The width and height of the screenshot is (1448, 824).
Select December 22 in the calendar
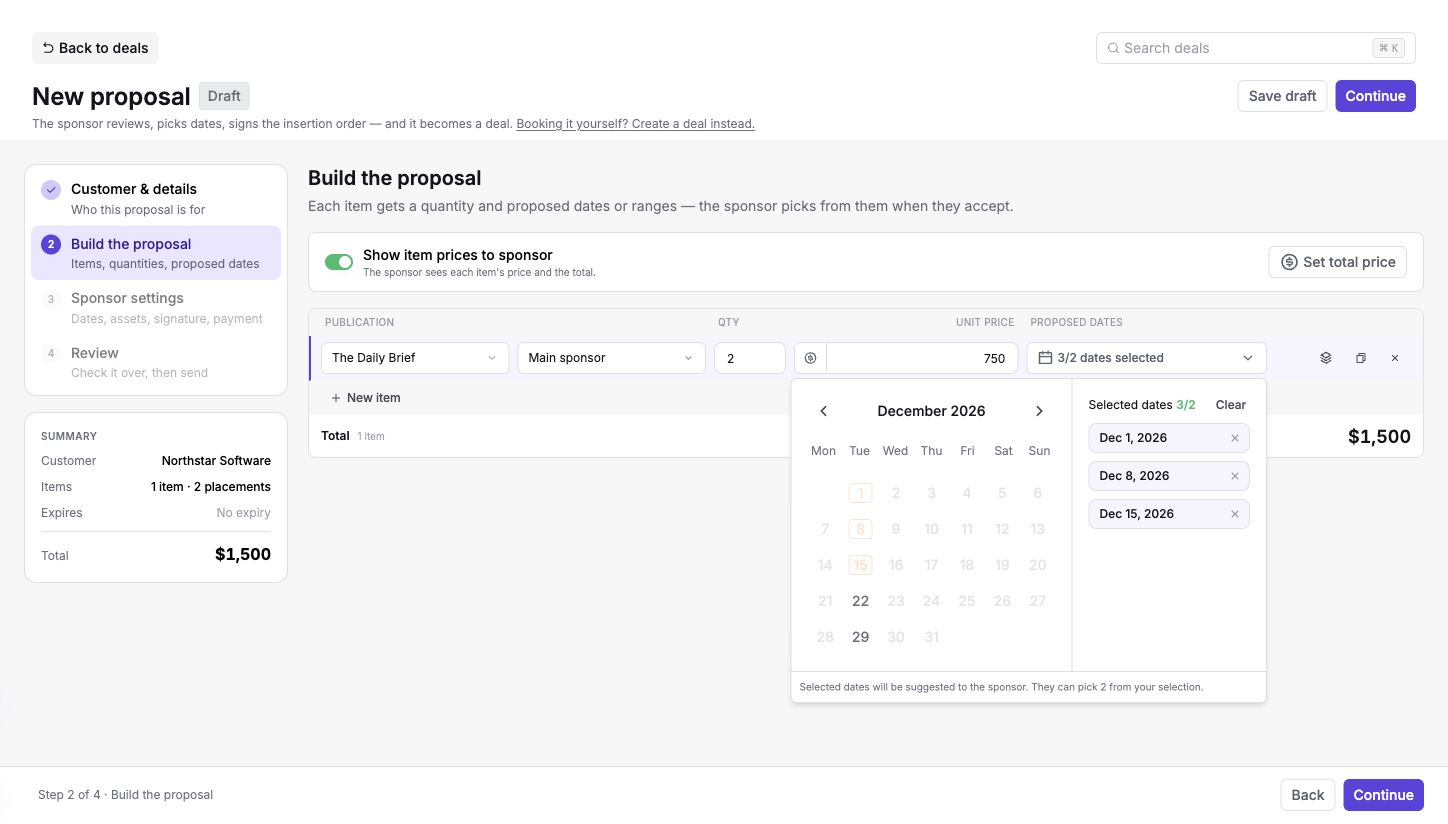(860, 601)
